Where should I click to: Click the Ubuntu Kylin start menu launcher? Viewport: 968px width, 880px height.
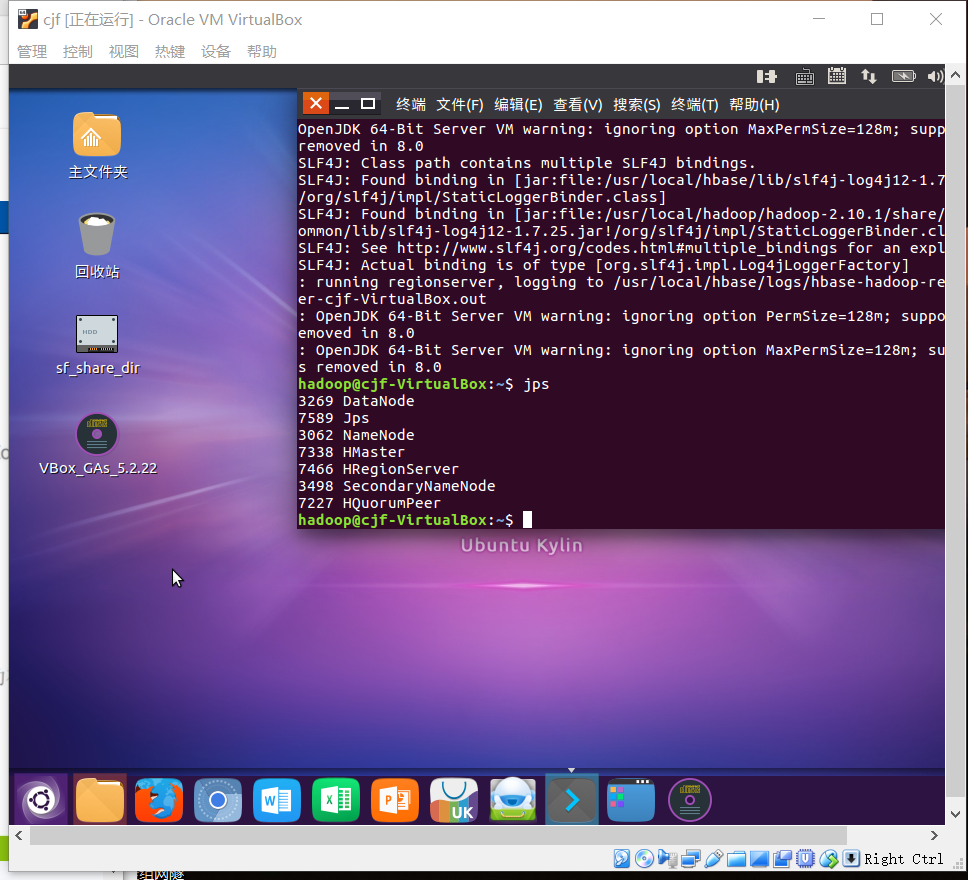(x=41, y=800)
